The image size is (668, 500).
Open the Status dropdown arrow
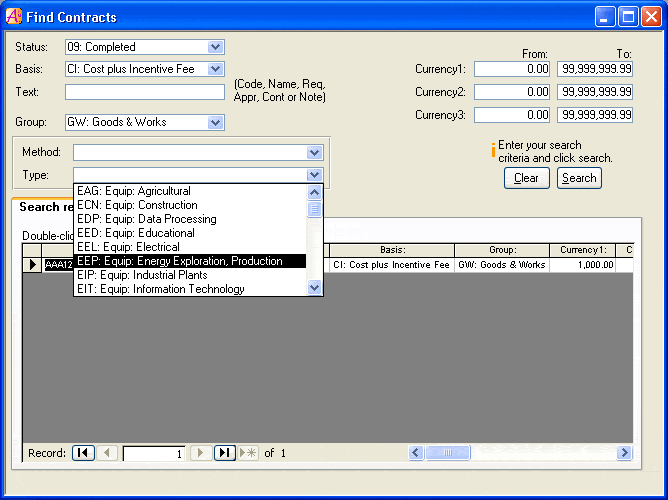[216, 47]
